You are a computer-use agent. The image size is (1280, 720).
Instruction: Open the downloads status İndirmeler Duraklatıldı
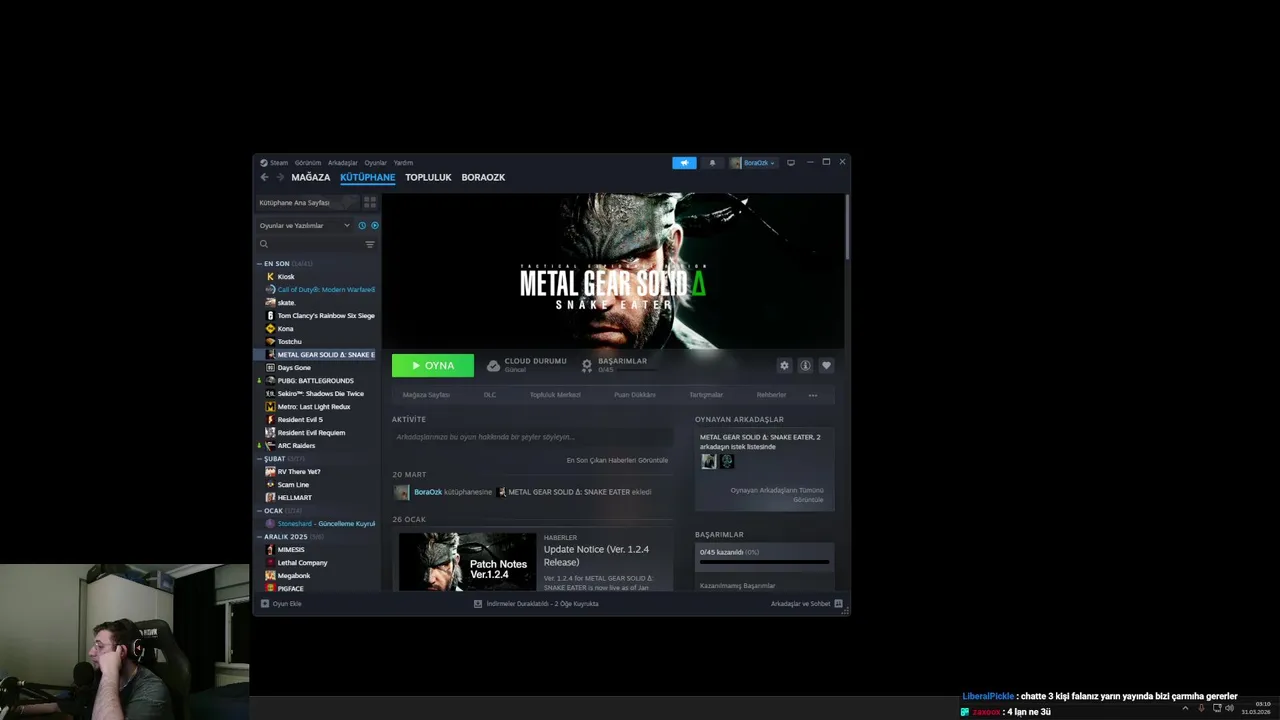(x=536, y=604)
